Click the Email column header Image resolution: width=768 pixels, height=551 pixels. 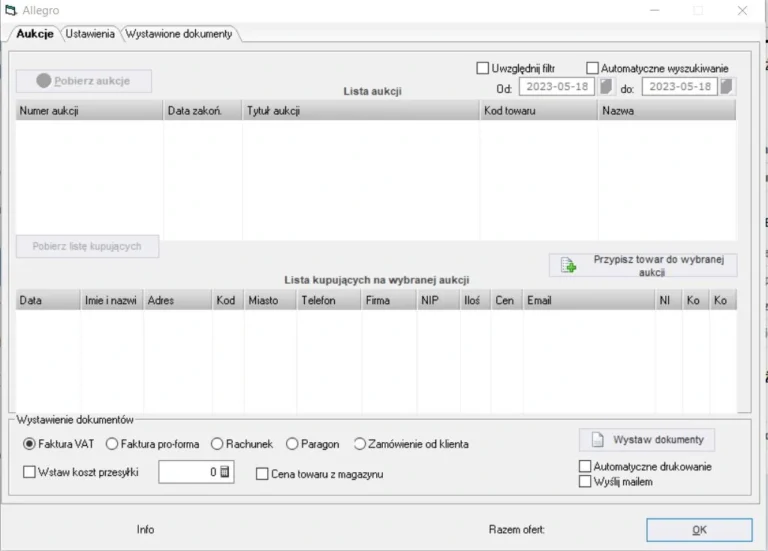tap(589, 300)
